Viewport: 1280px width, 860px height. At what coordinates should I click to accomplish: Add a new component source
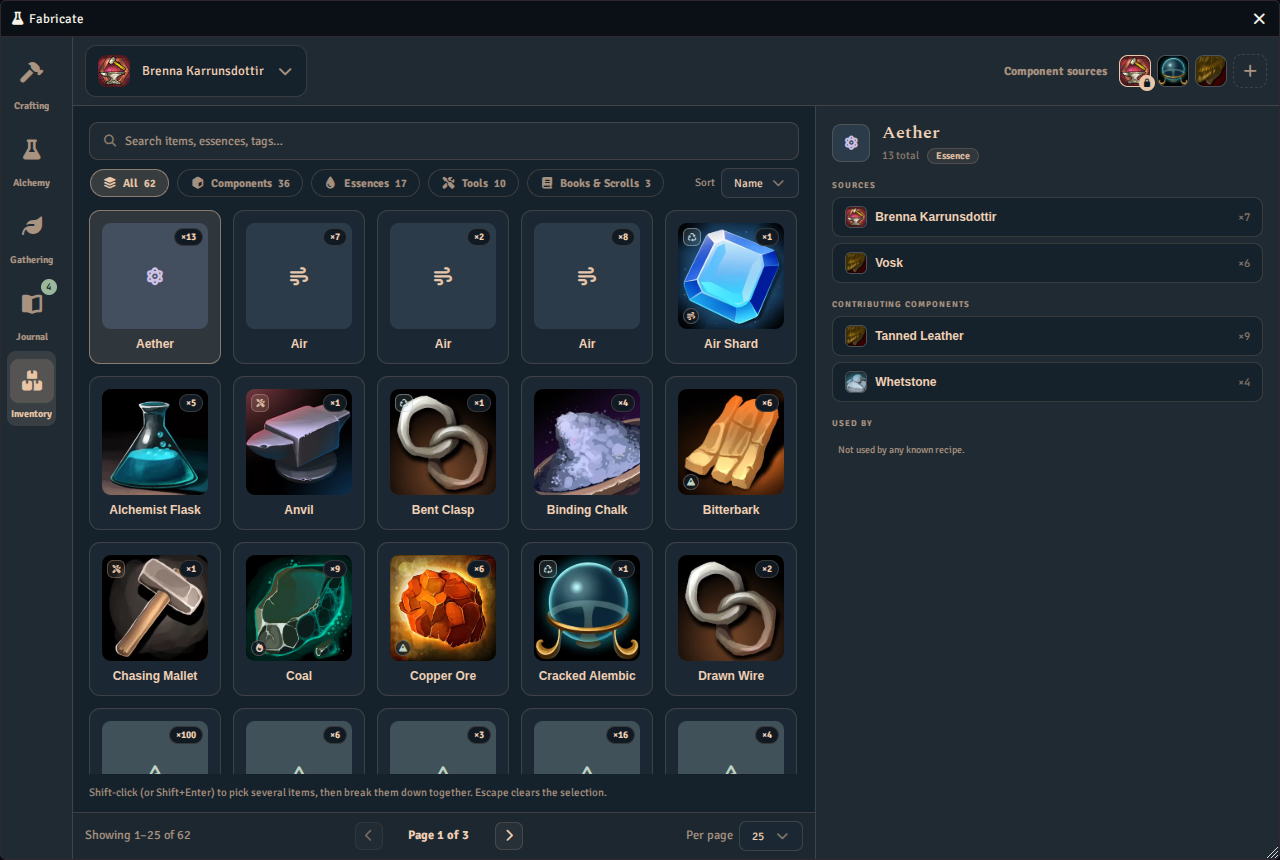pos(1249,71)
